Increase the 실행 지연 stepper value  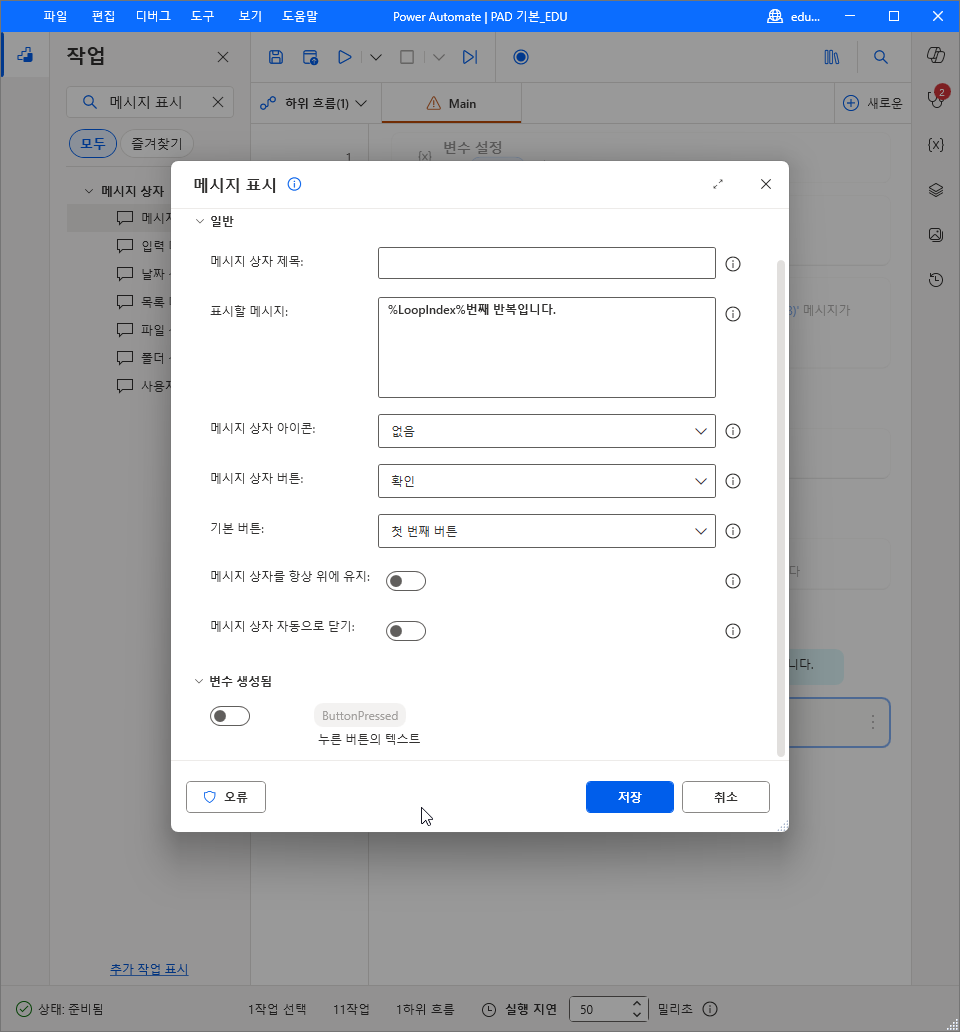click(636, 1004)
